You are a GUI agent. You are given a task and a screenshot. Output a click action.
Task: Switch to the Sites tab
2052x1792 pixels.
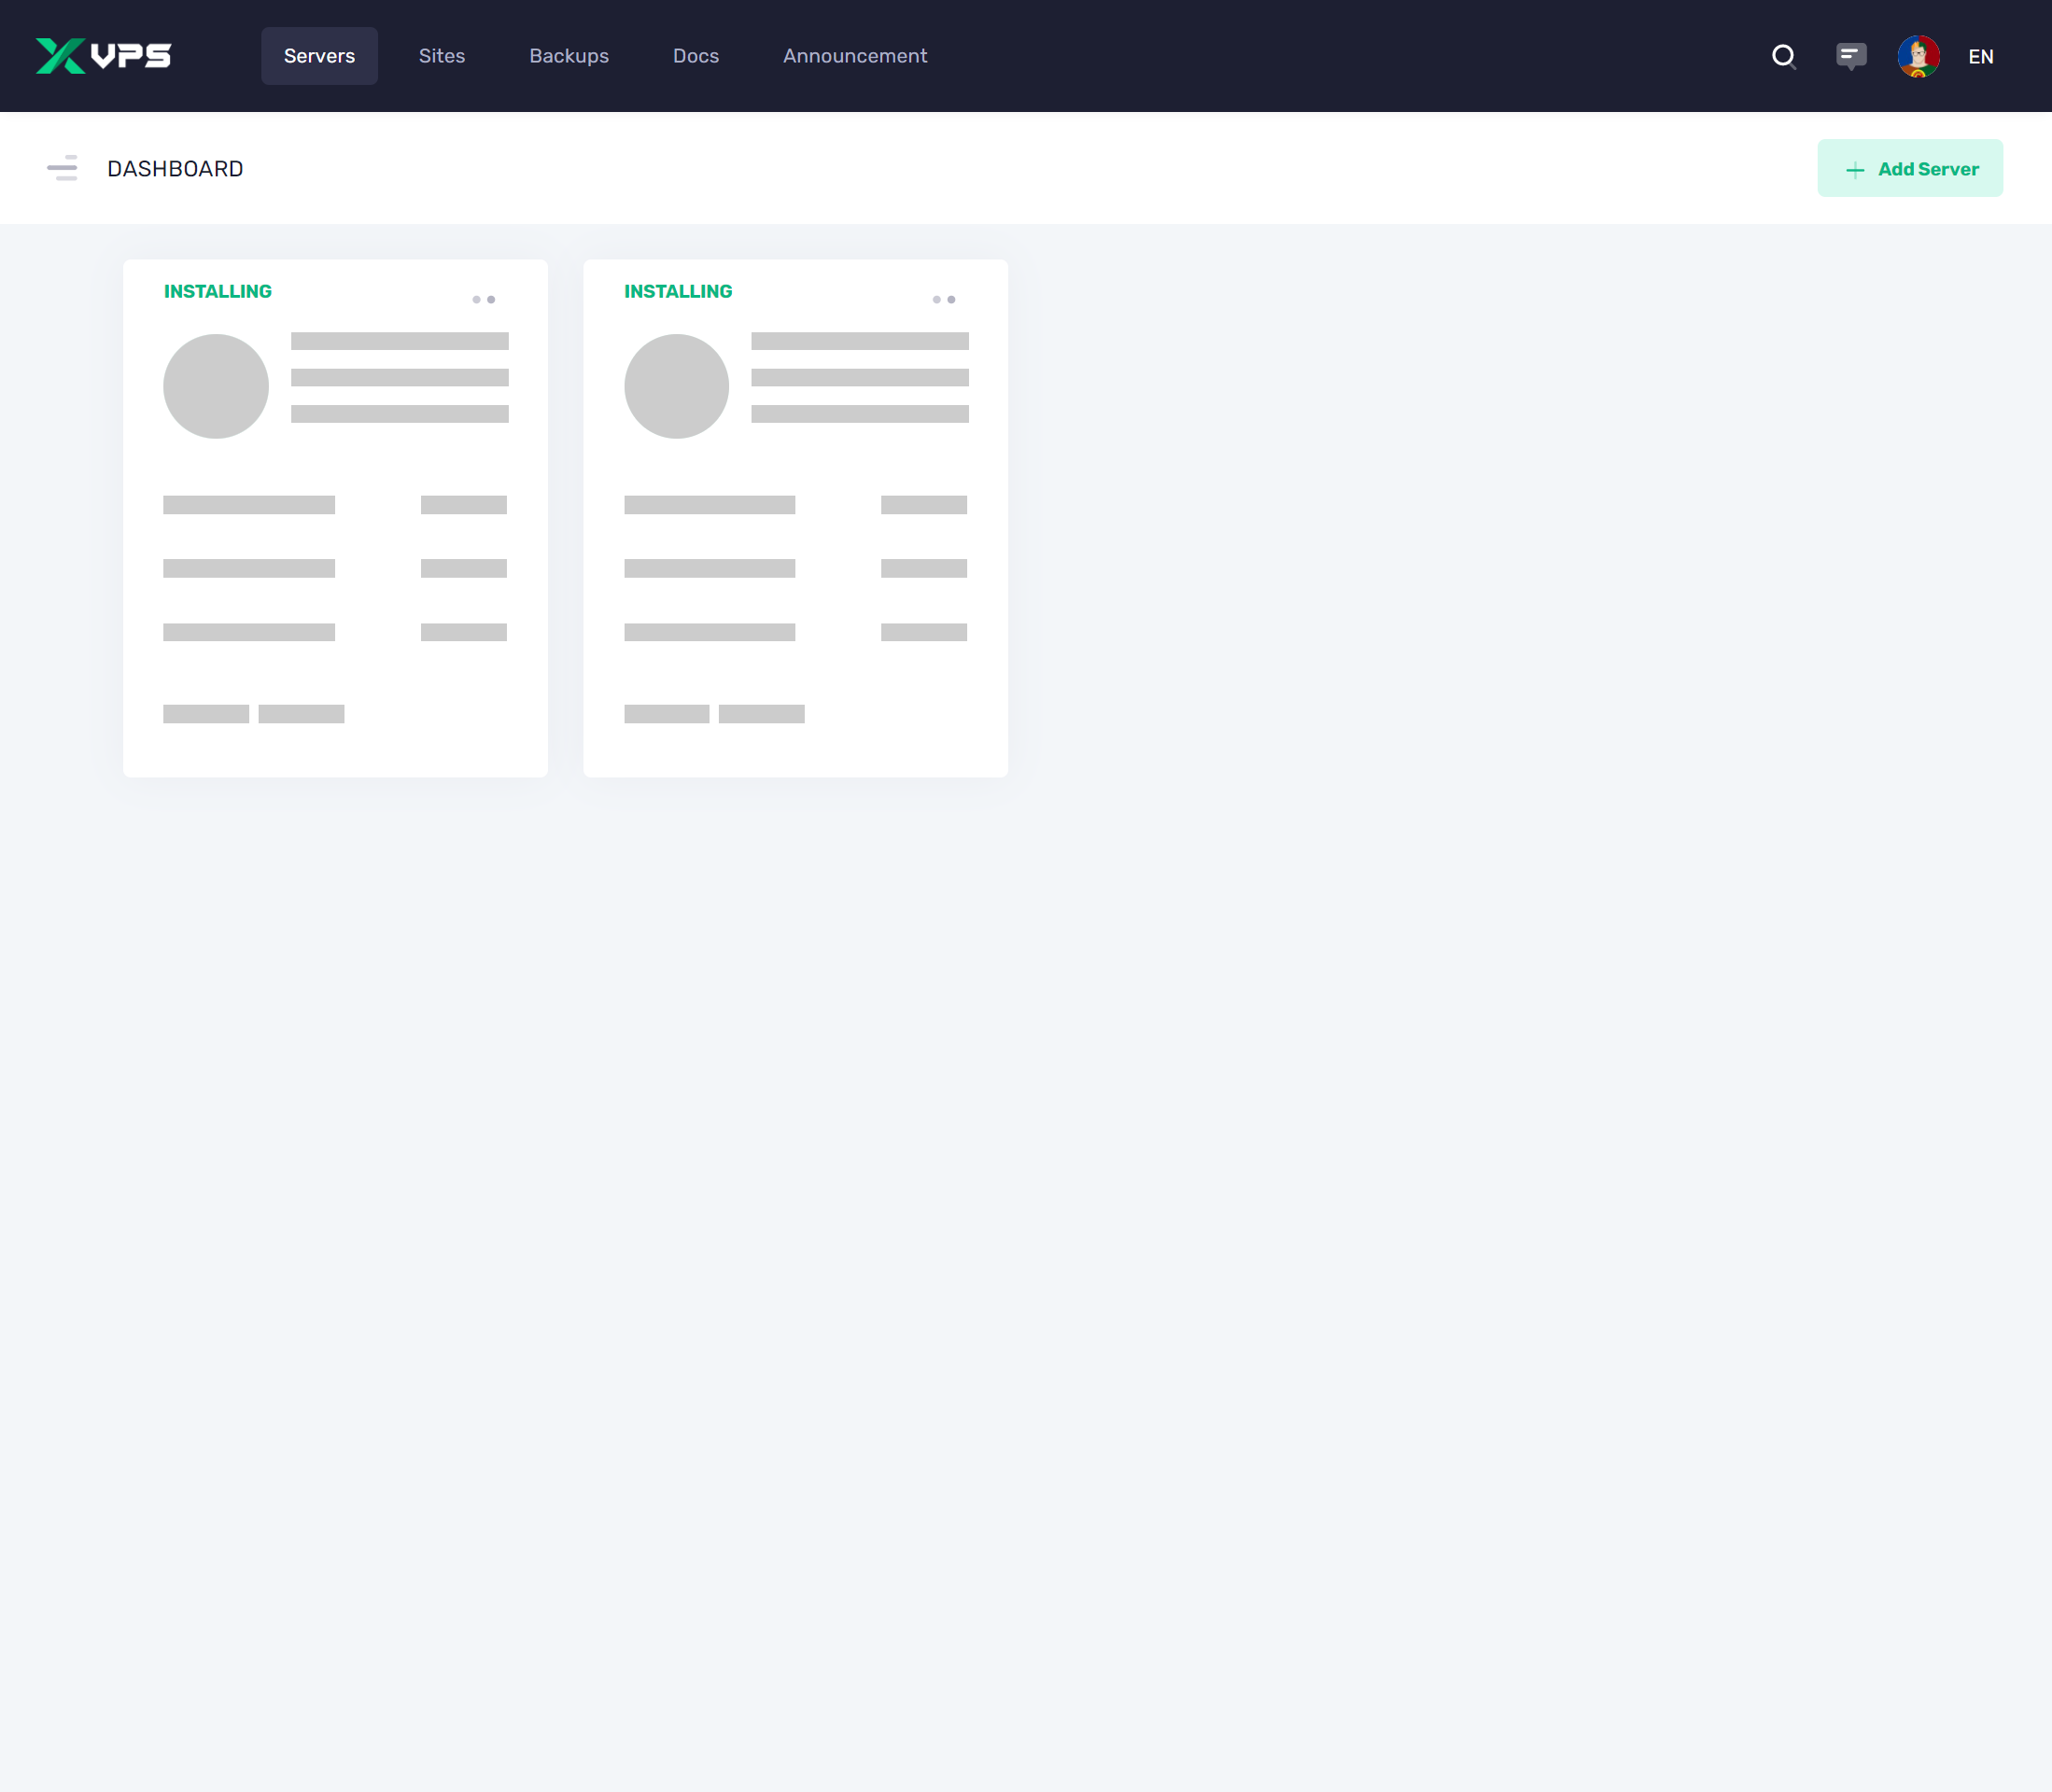[x=441, y=56]
